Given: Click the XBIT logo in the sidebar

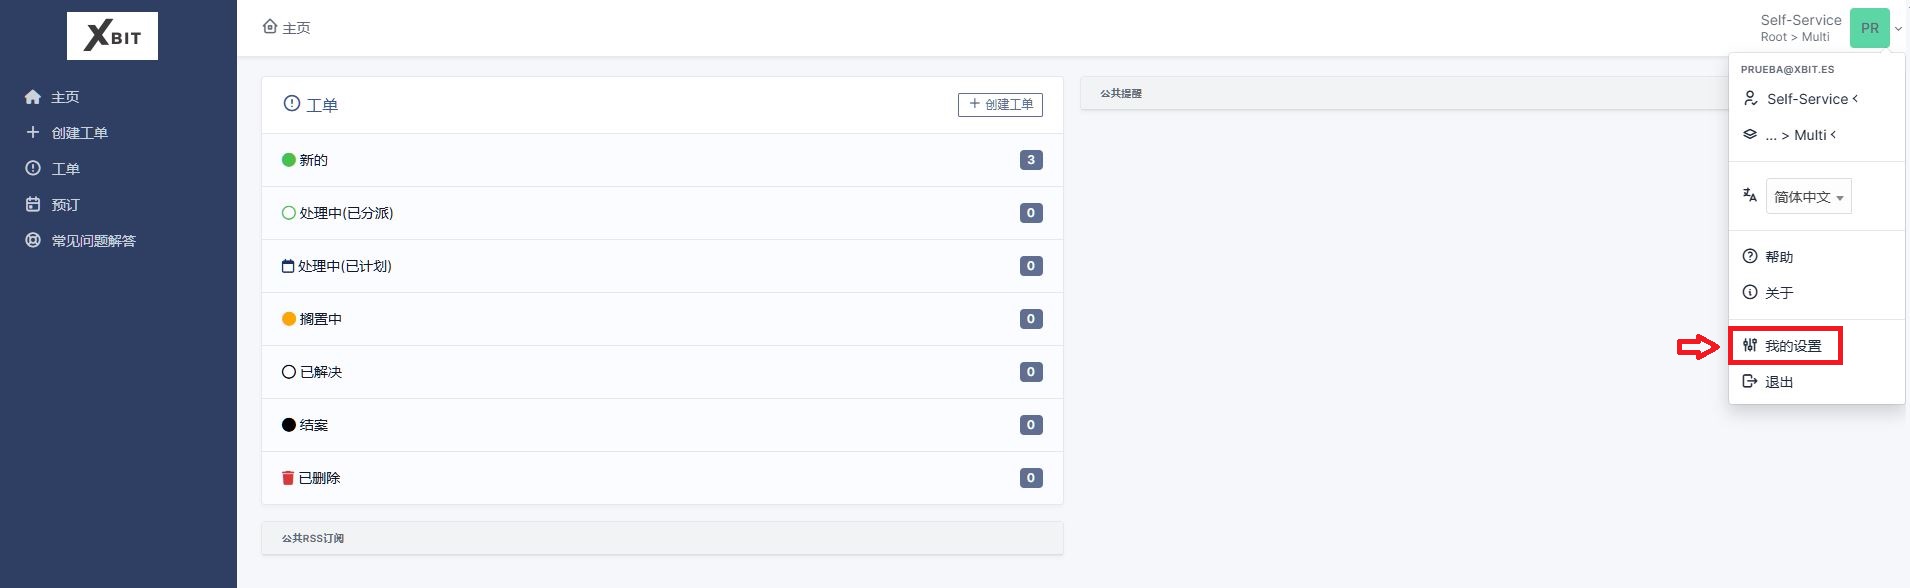Looking at the screenshot, I should 112,36.
